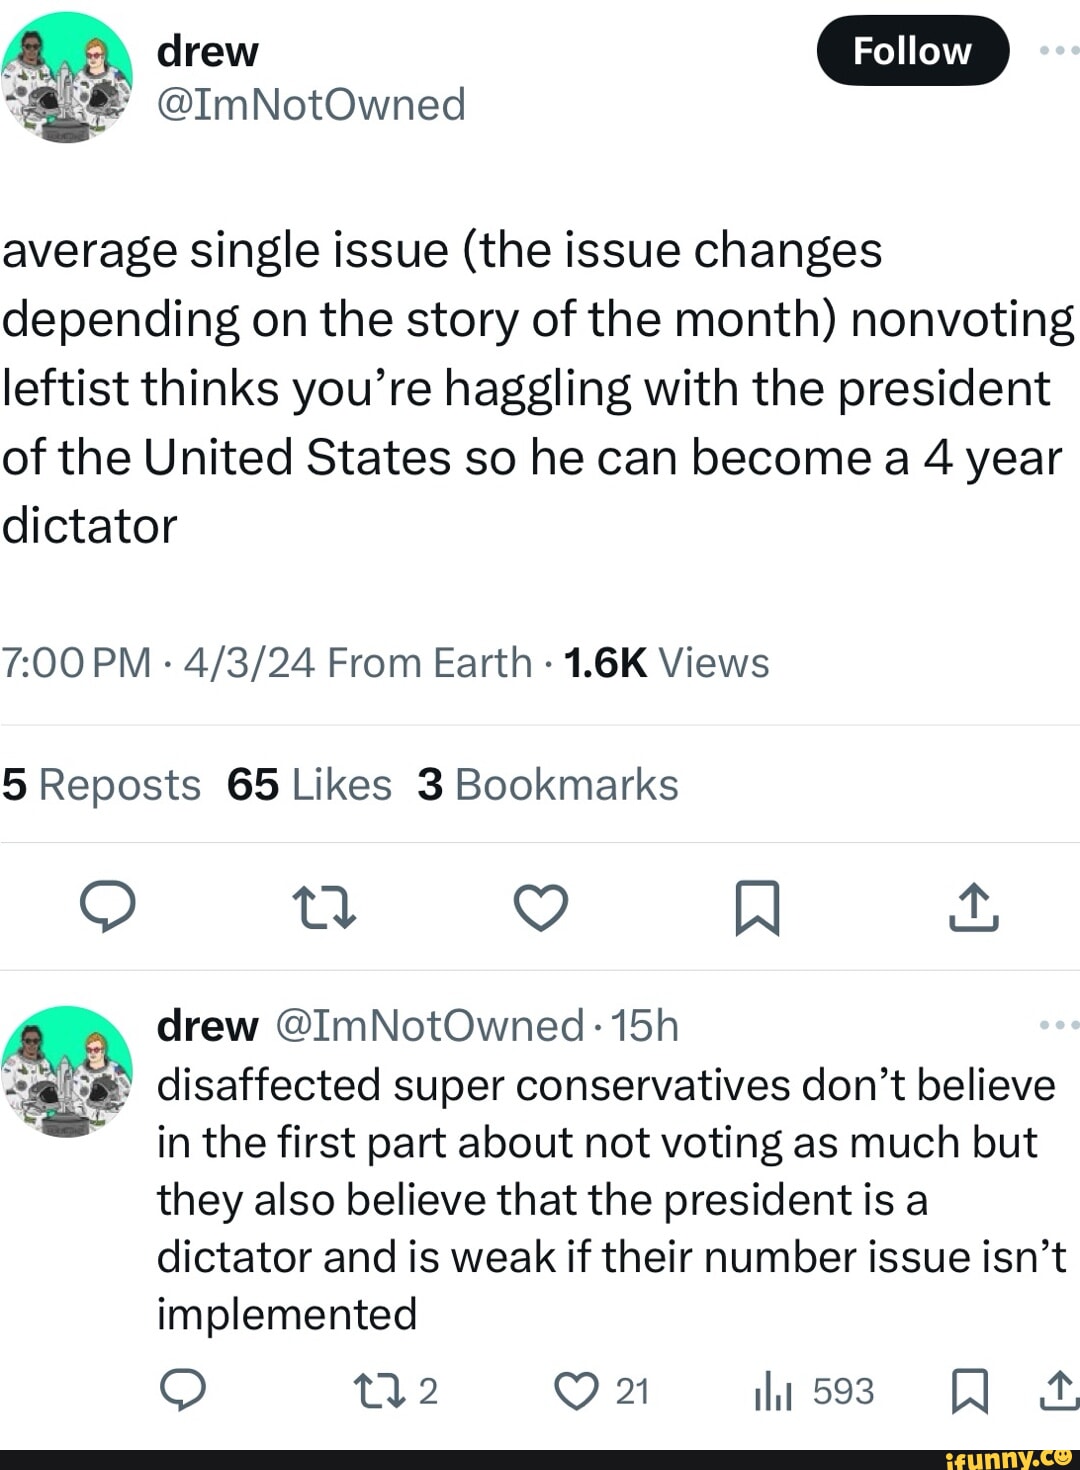Share the main tweet
The width and height of the screenshot is (1080, 1470).
pos(973,908)
